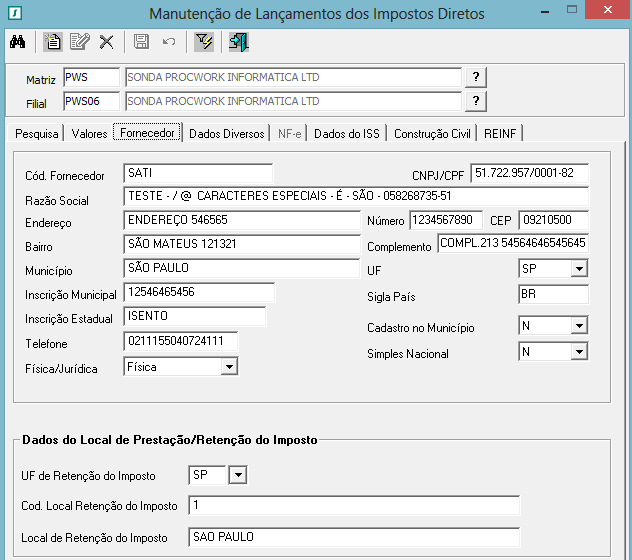Screen dimensions: 632x560
Task: Expand the Cadastro no Município dropdown
Action: coord(579,326)
